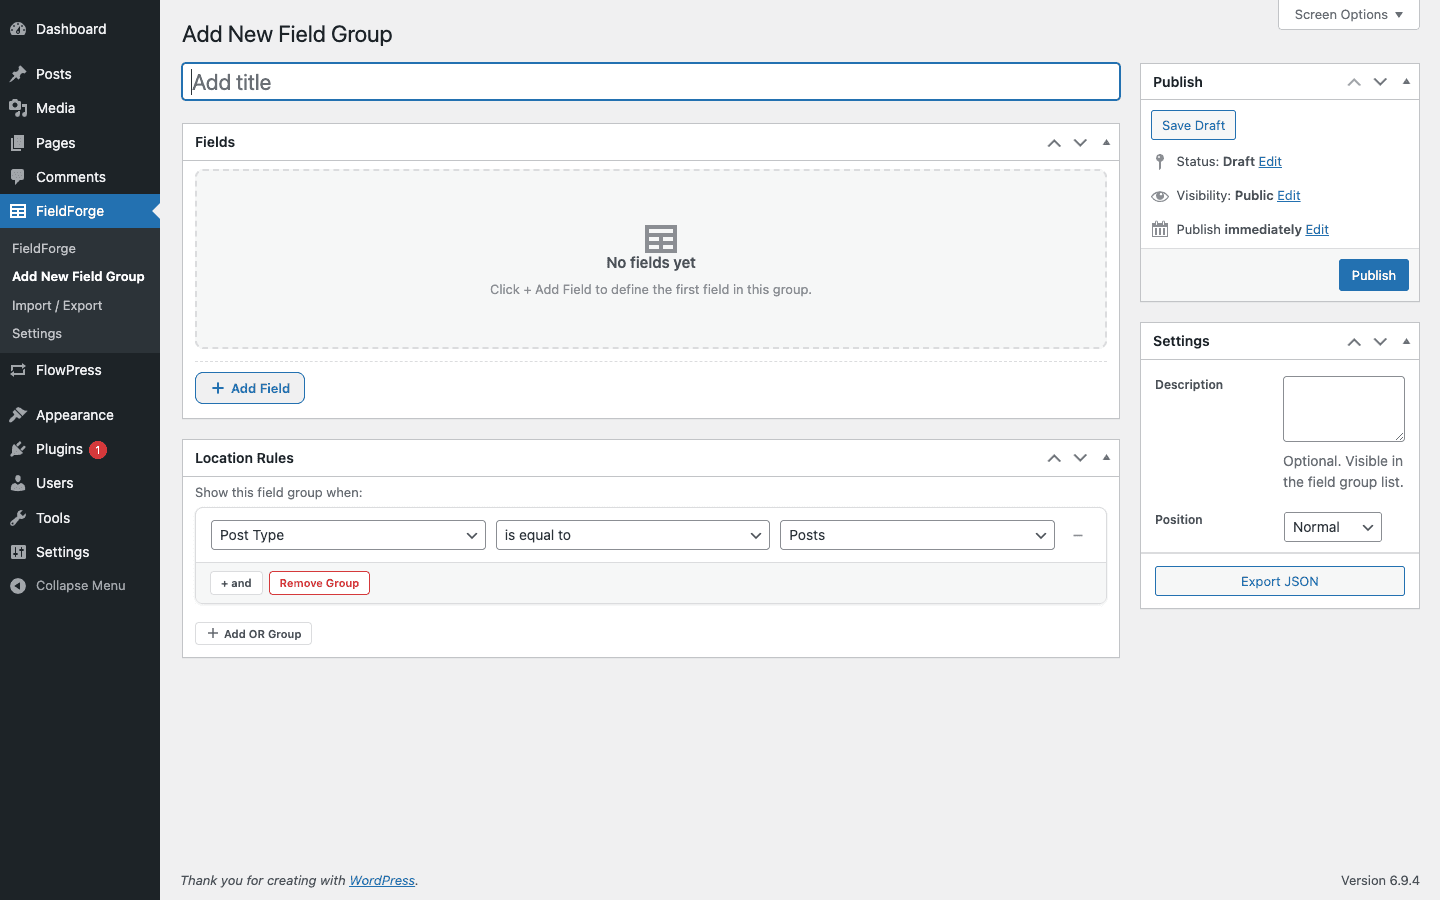Open the main Settings sidebar item
Image resolution: width=1440 pixels, height=900 pixels.
(x=80, y=552)
